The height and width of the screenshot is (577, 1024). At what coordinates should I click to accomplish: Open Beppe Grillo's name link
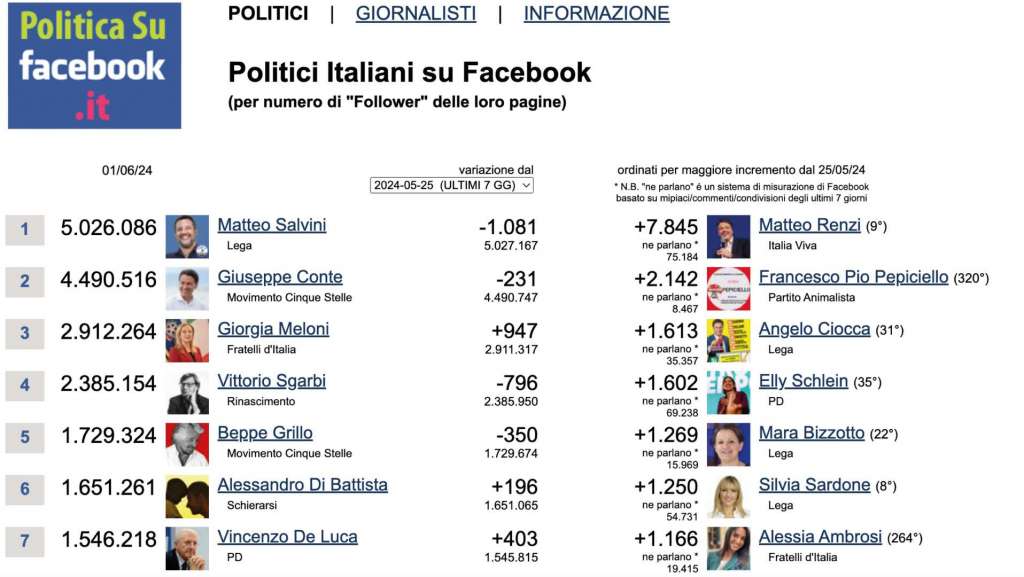[264, 433]
